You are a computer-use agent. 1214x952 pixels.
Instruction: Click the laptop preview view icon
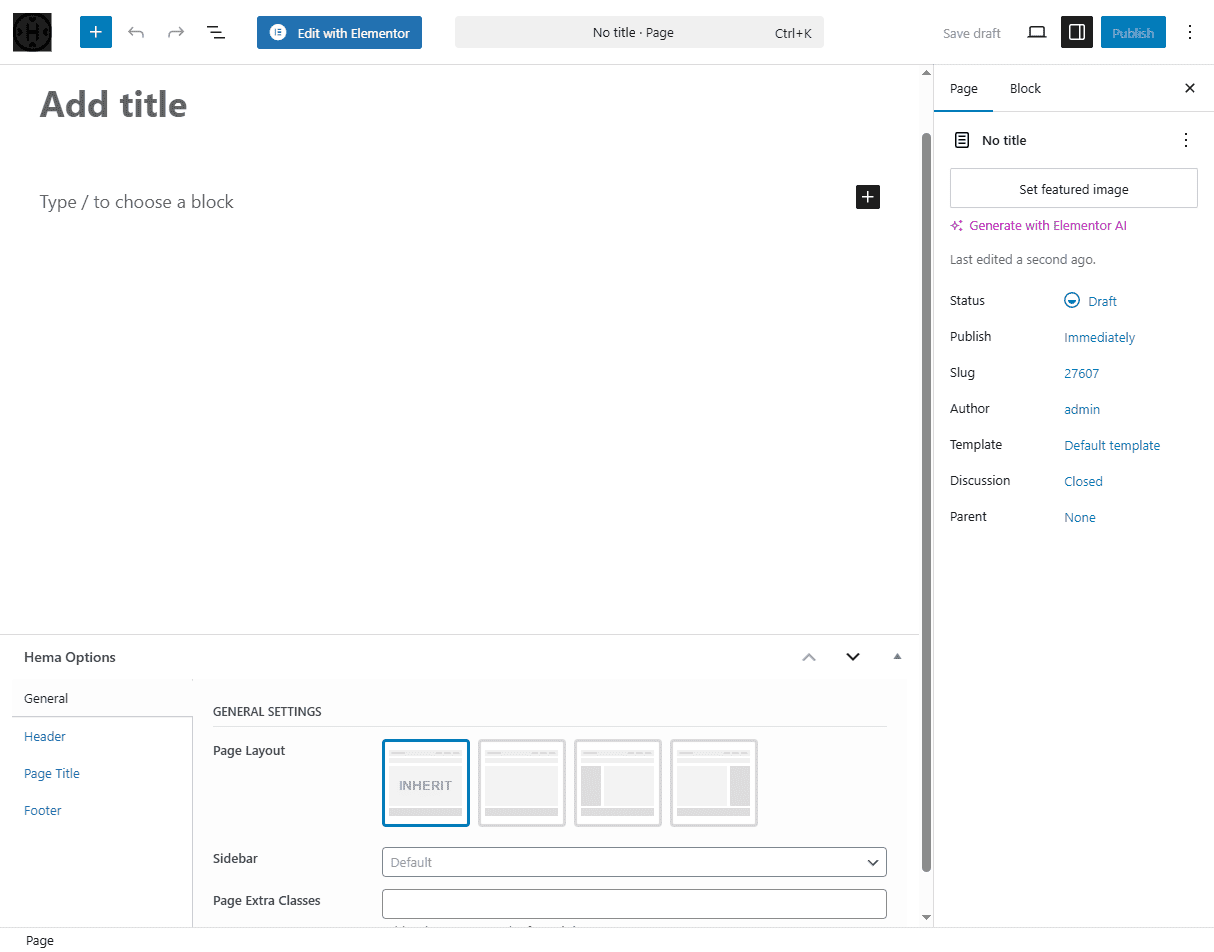point(1037,33)
